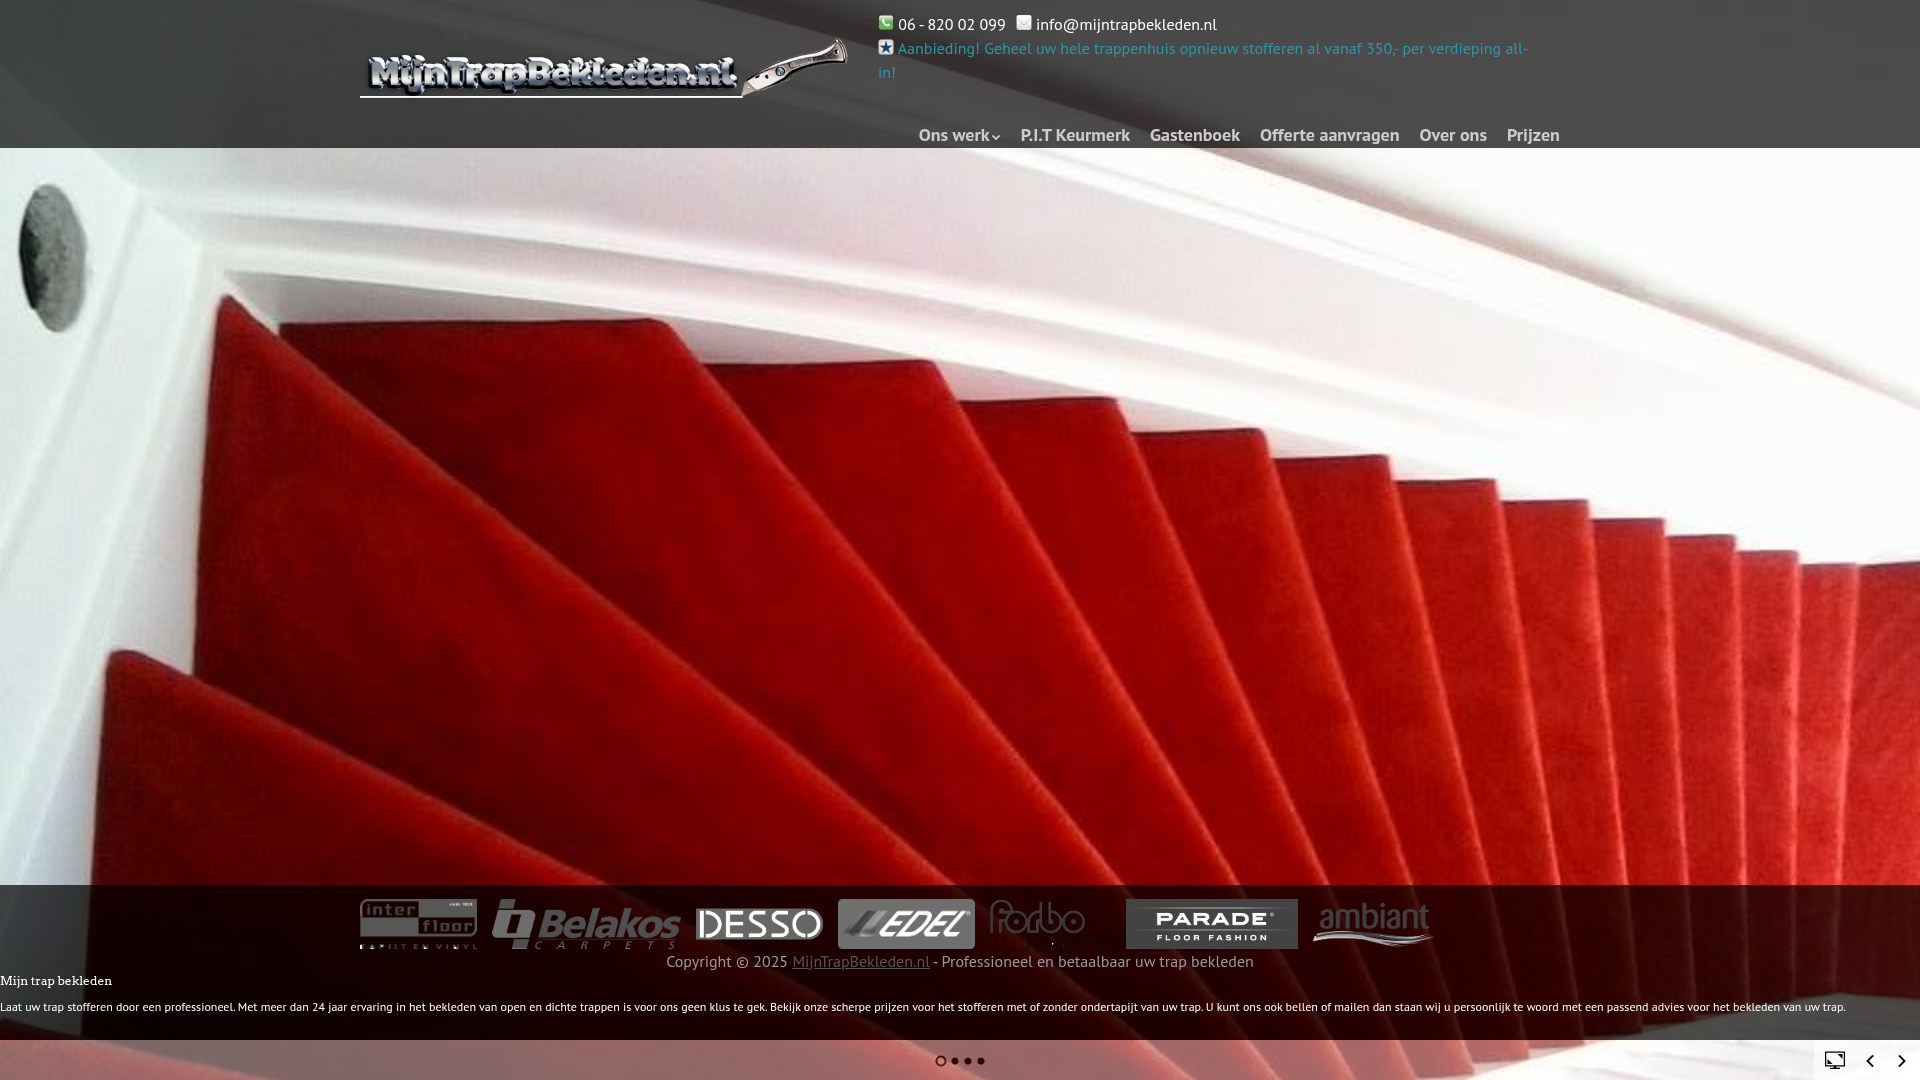Expand the Ons werk dropdown menu
Screen dimensions: 1920x1080
959,135
